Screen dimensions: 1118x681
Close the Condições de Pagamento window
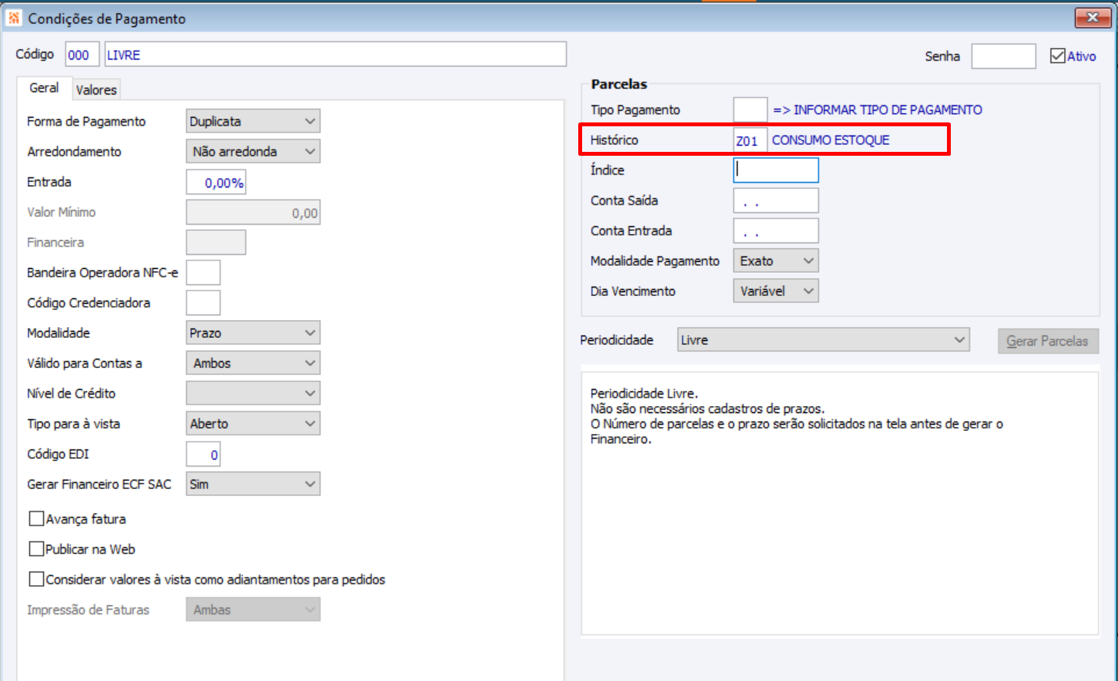click(x=1092, y=17)
